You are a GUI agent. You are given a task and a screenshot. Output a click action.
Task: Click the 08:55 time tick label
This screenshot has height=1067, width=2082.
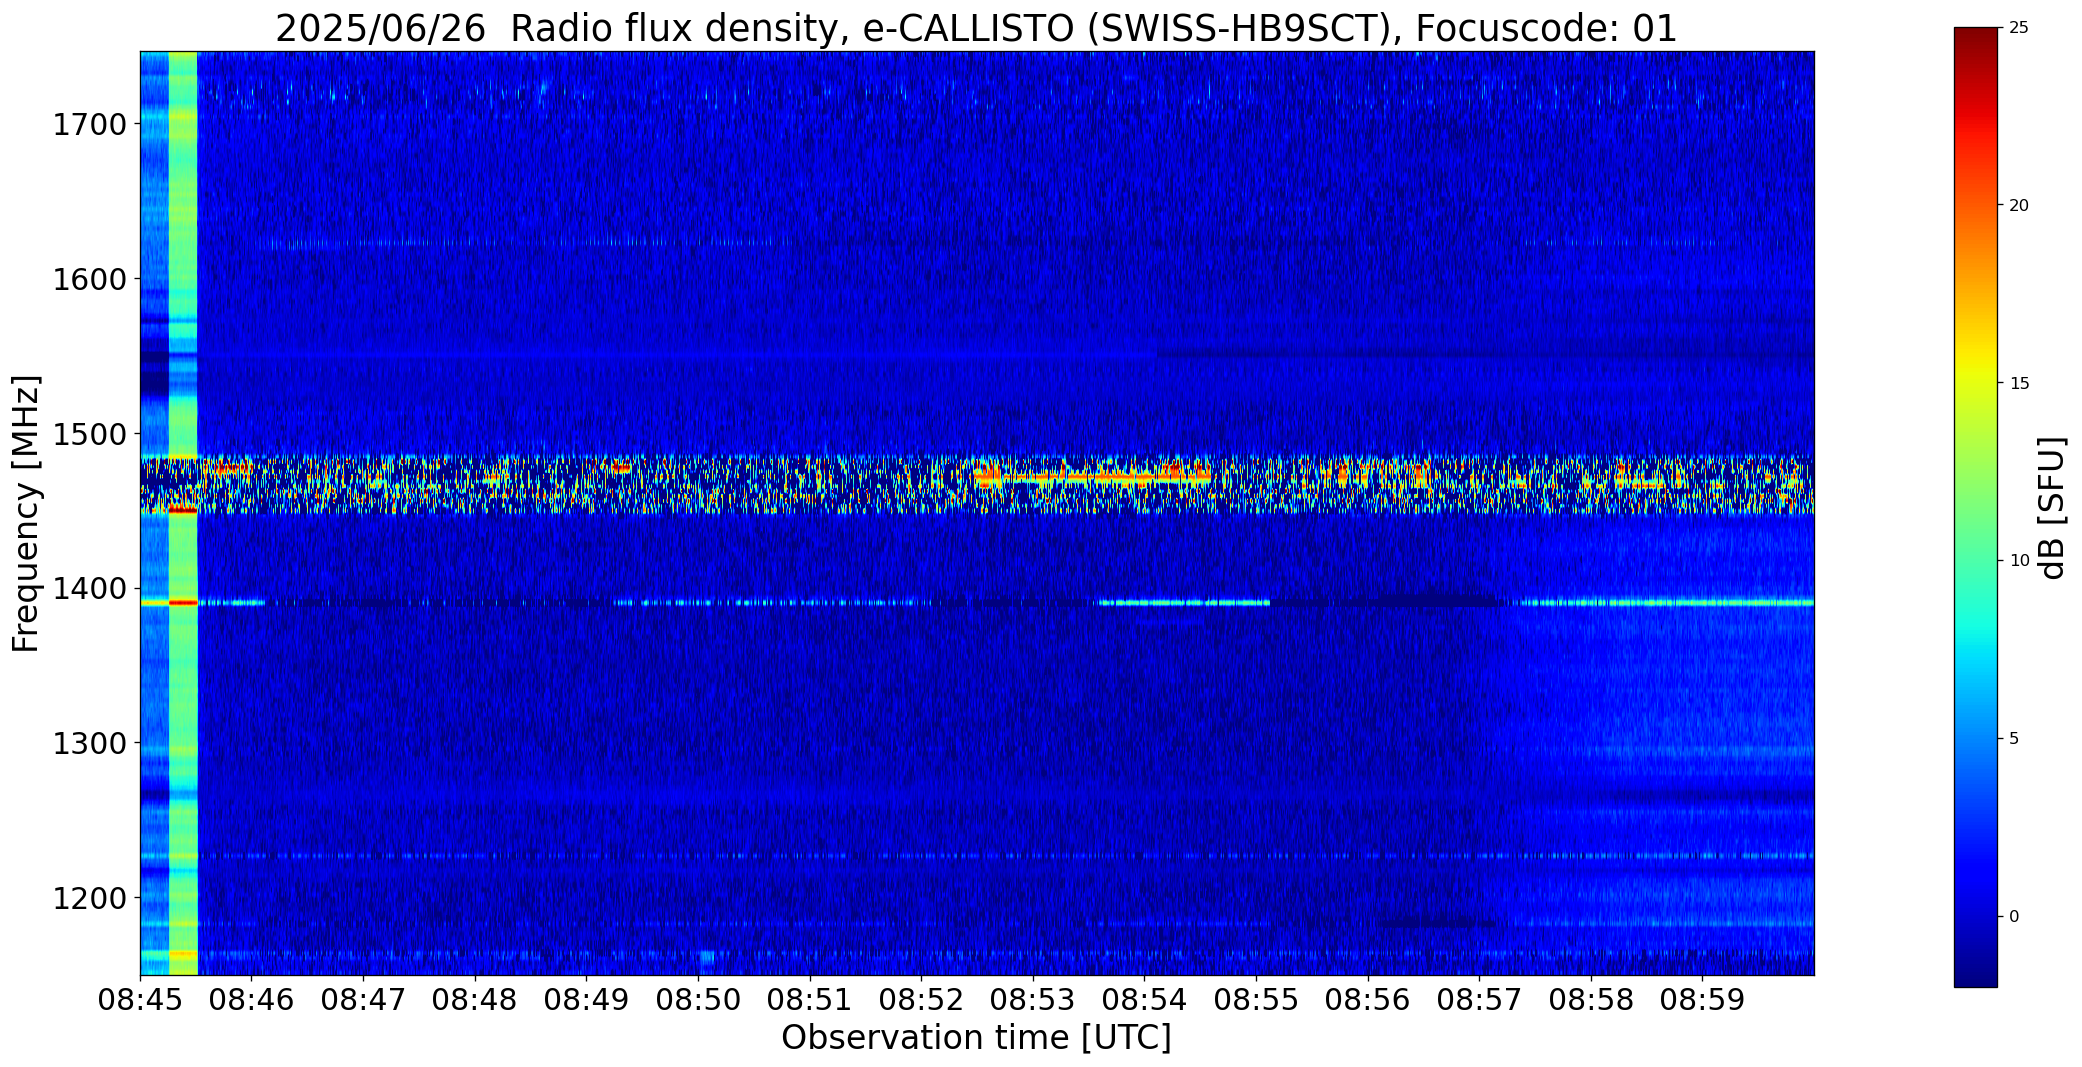pos(1256,999)
